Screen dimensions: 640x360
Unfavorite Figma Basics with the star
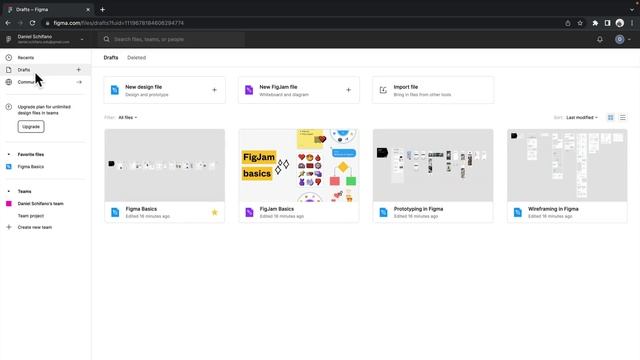(215, 212)
